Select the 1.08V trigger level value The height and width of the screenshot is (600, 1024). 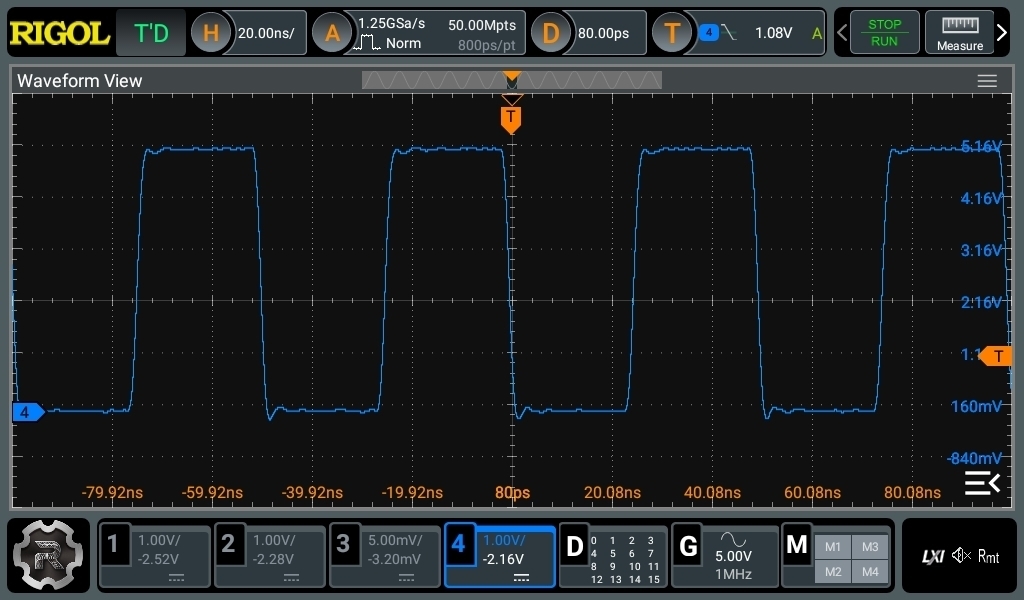(773, 33)
